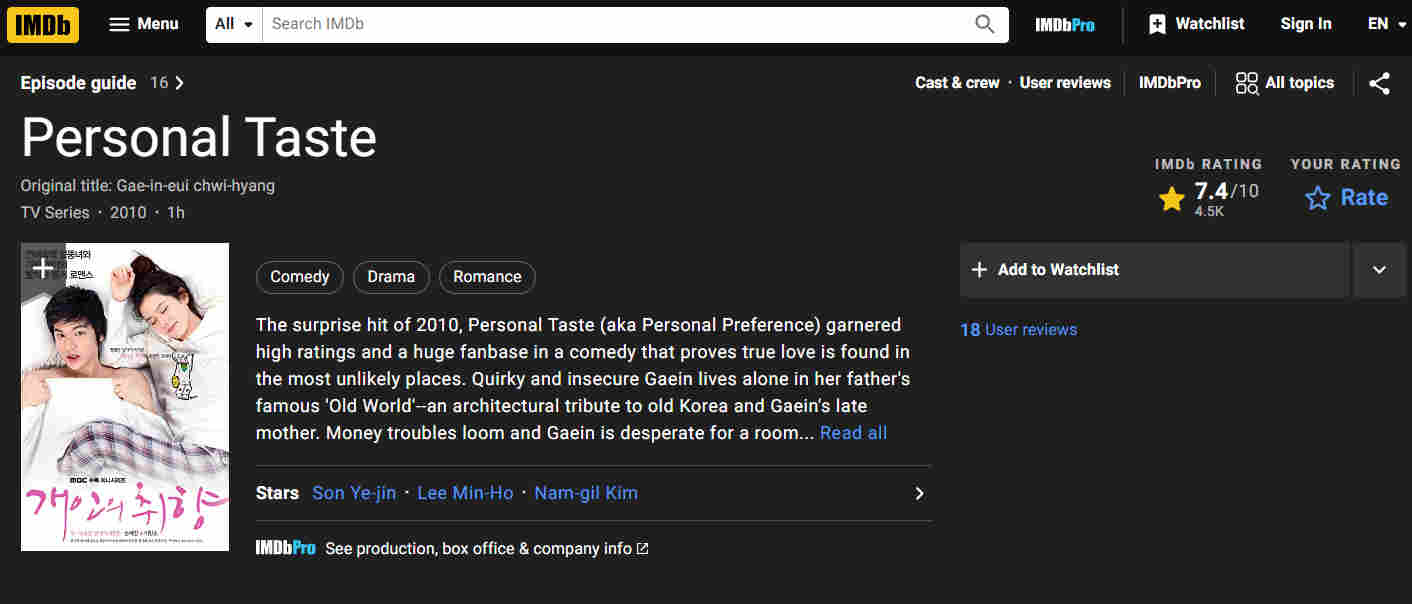Open Lee Min-Ho's profile
The image size is (1412, 604).
pyautogui.click(x=465, y=493)
